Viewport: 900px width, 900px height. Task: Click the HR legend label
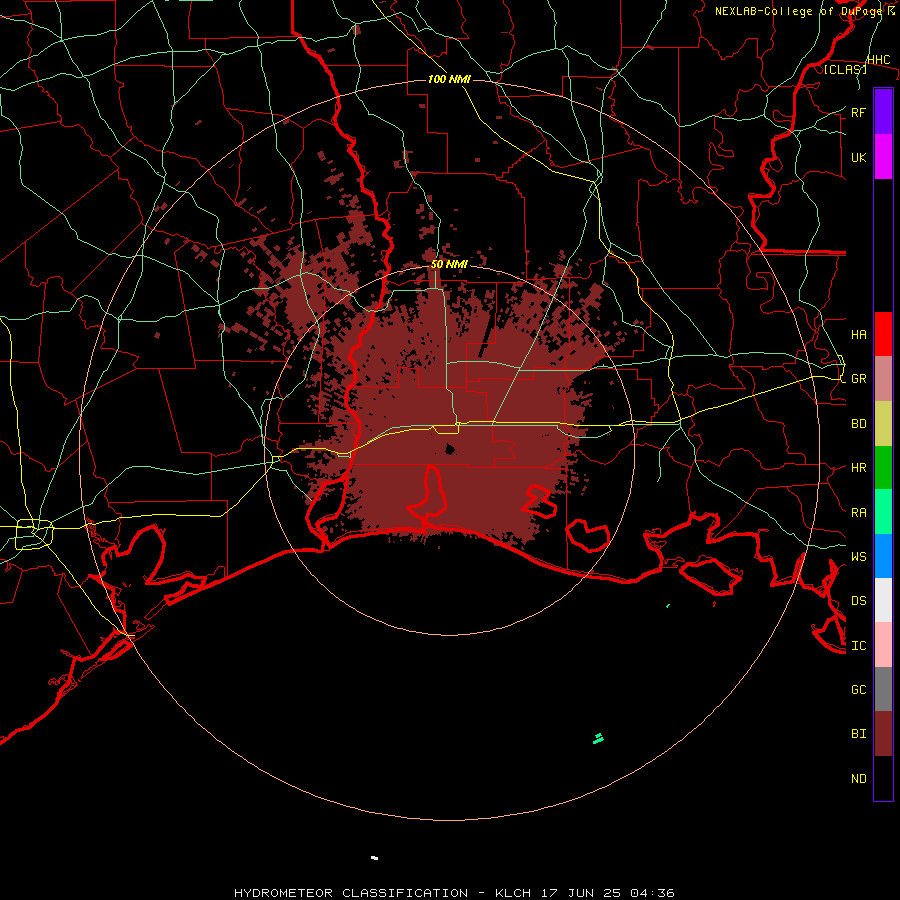[x=858, y=468]
